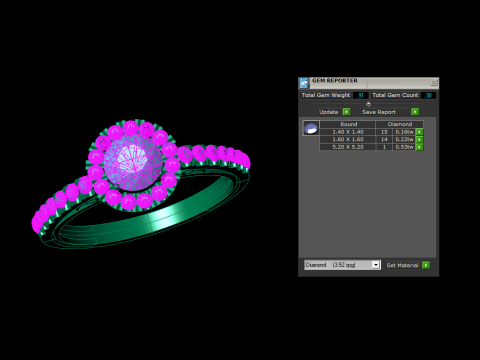480x360 pixels.
Task: Click green arrow on 5.20 X 5.20 row
Action: (420, 147)
